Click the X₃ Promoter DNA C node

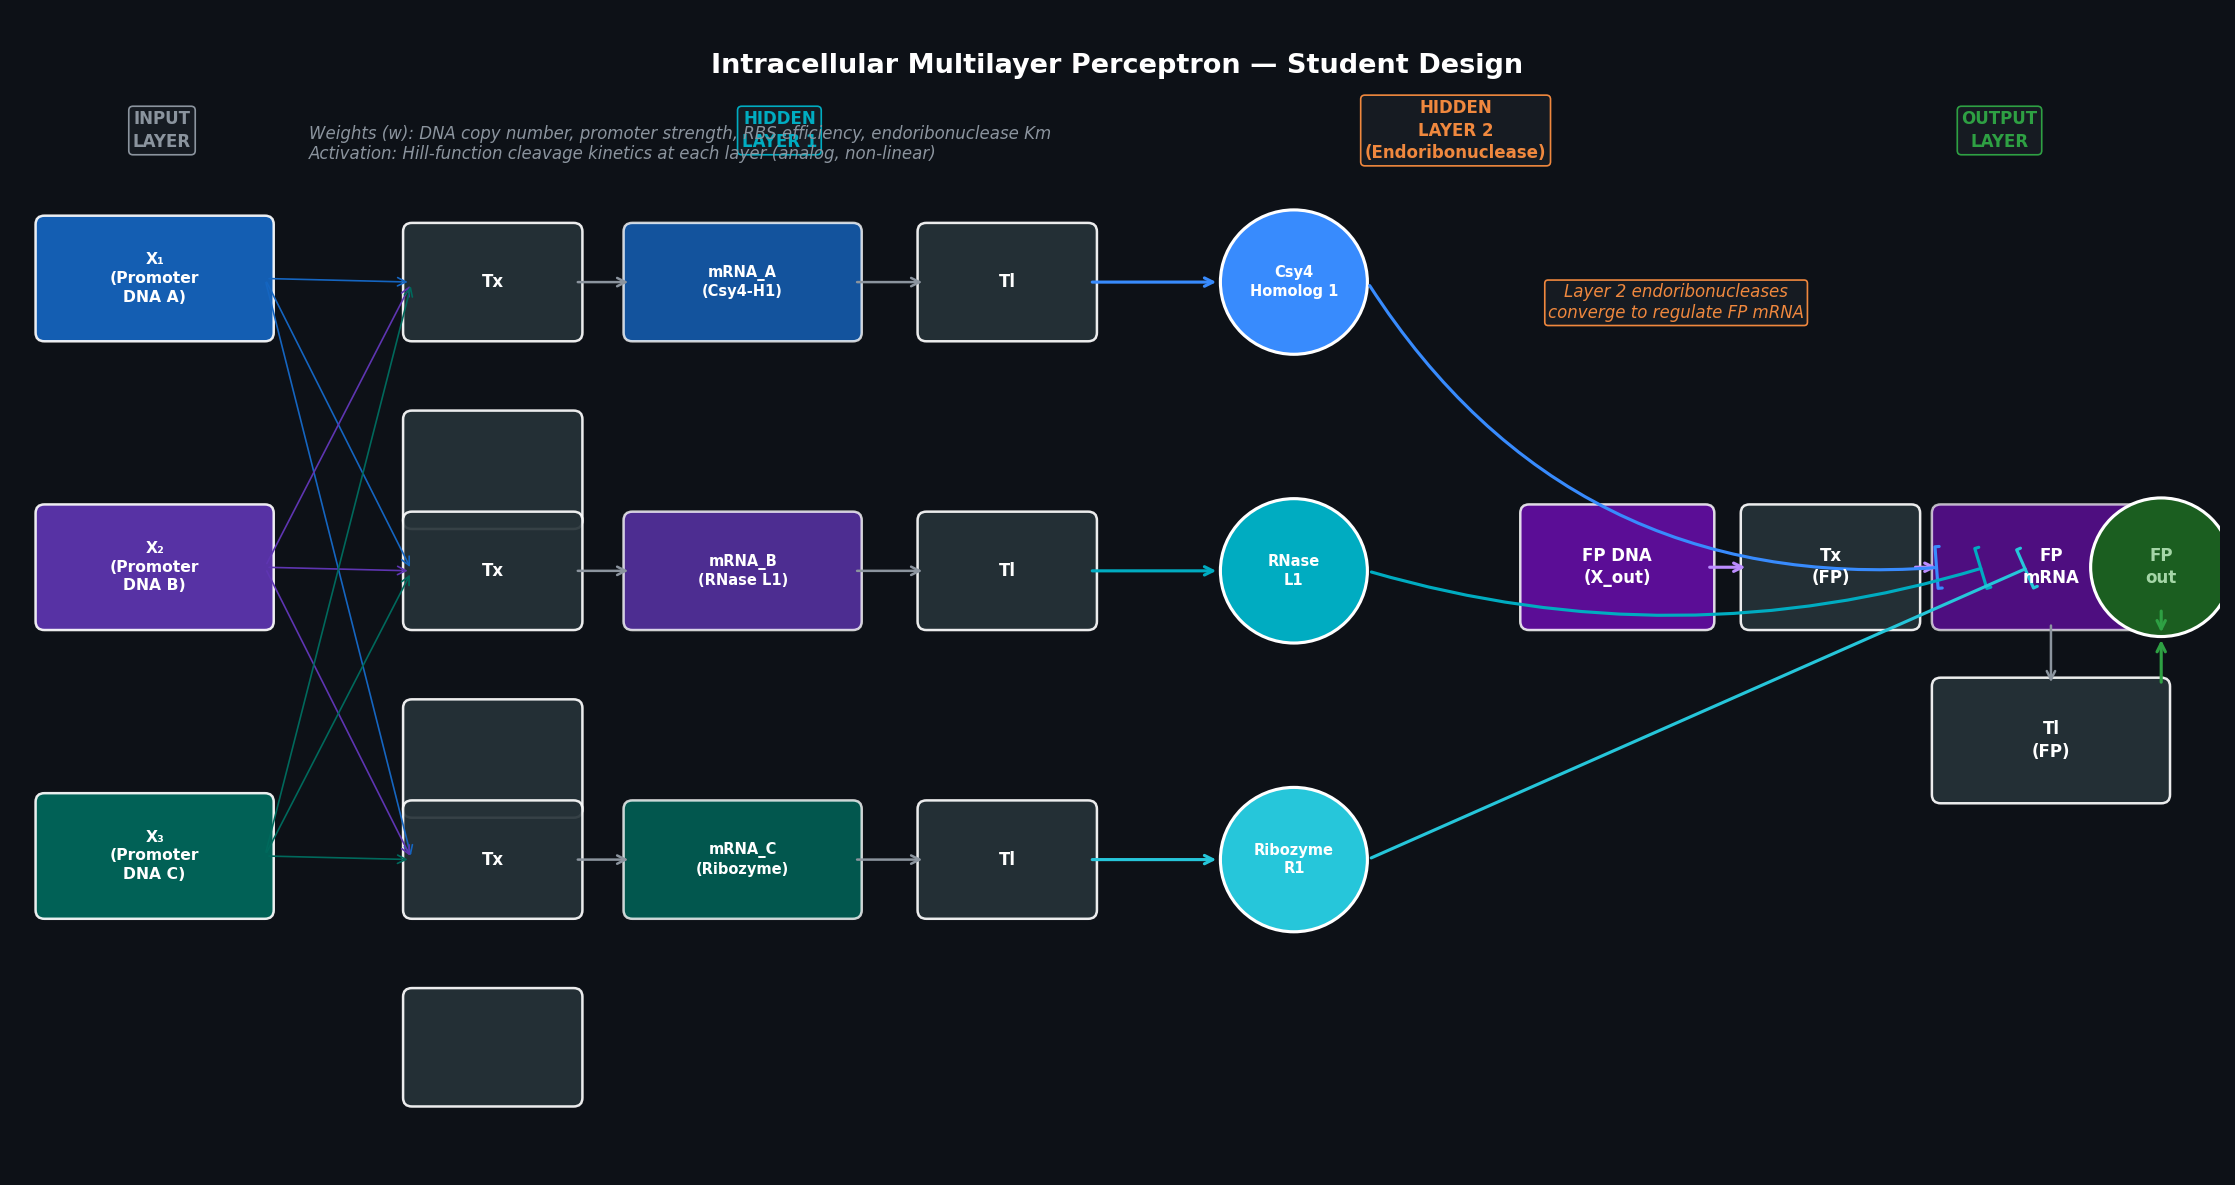click(154, 856)
